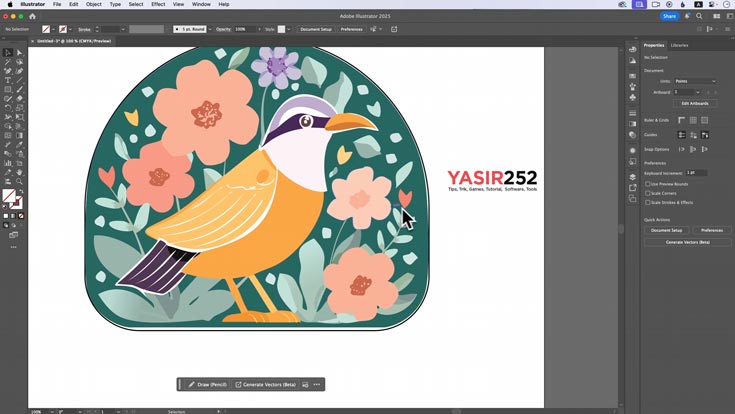The height and width of the screenshot is (414, 735).
Task: Open the Gradient panel icon in dock
Action: coord(632,124)
